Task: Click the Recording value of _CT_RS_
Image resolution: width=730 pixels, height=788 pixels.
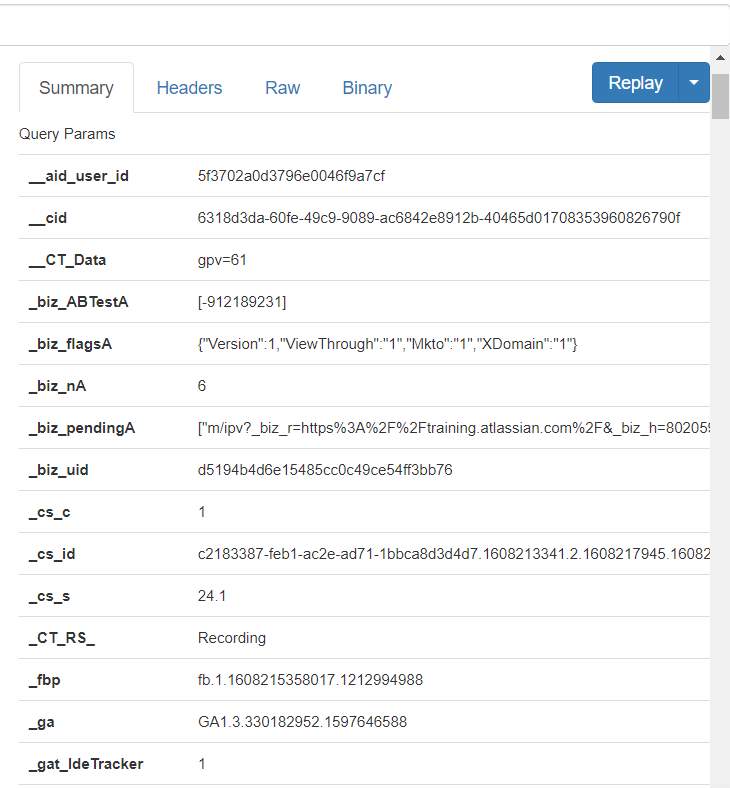Action: coord(232,638)
